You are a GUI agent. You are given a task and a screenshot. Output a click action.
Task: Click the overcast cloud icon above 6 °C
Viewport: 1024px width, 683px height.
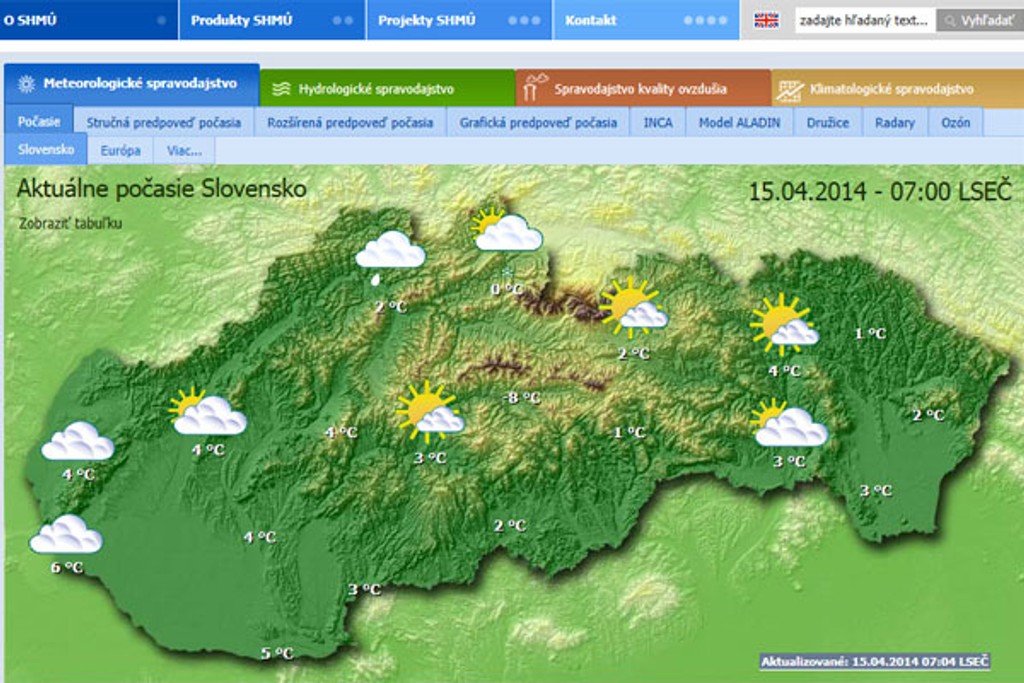click(66, 534)
